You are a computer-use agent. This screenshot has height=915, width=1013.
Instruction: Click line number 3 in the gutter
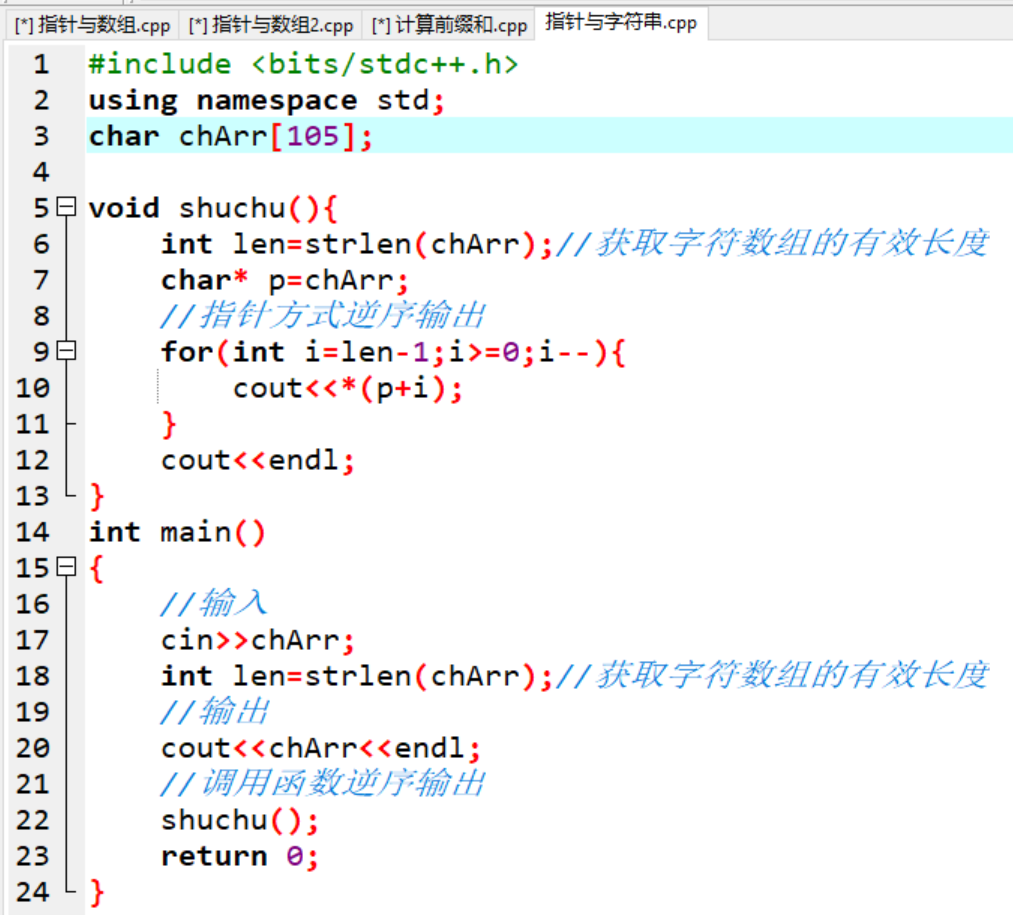click(40, 136)
